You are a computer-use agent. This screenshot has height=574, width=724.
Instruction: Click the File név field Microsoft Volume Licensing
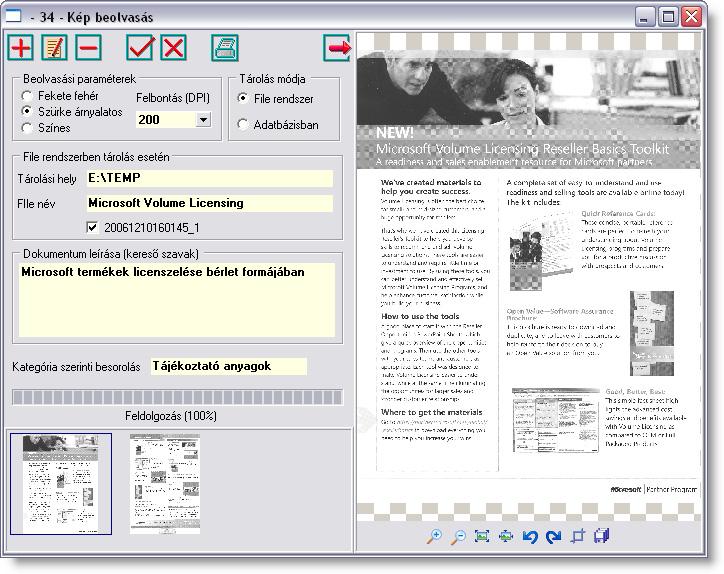coord(210,204)
